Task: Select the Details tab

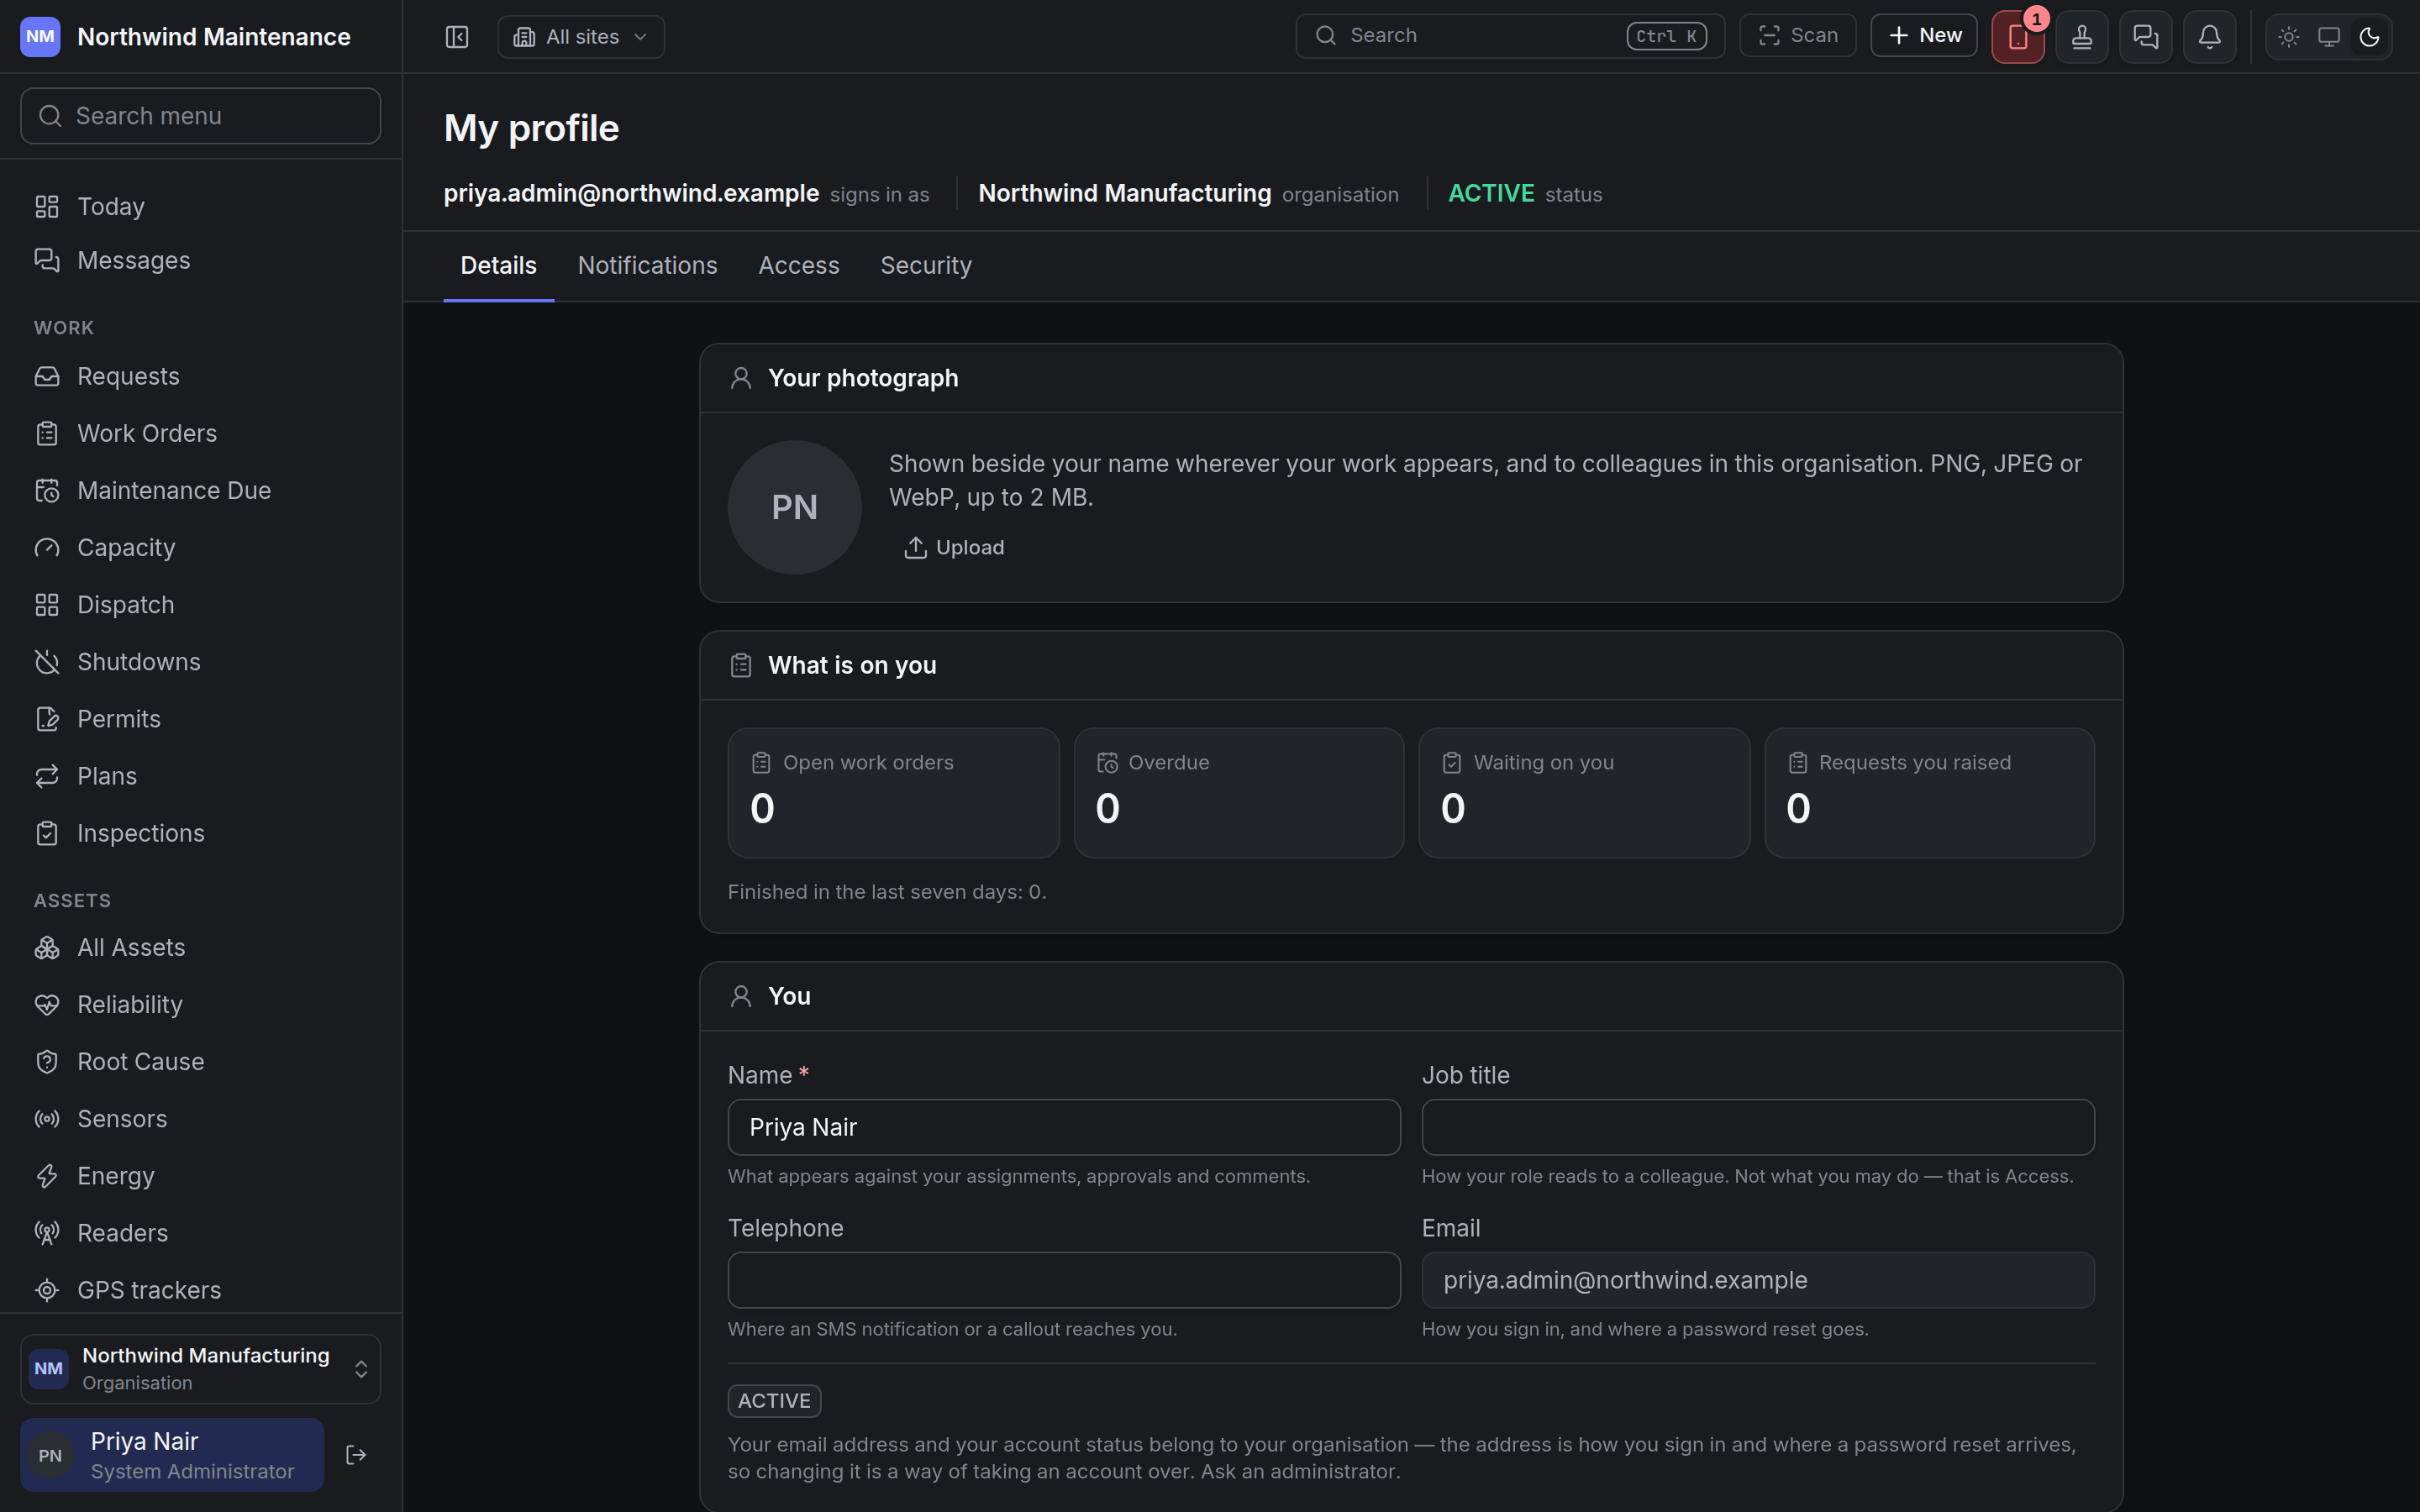Action: (498, 265)
